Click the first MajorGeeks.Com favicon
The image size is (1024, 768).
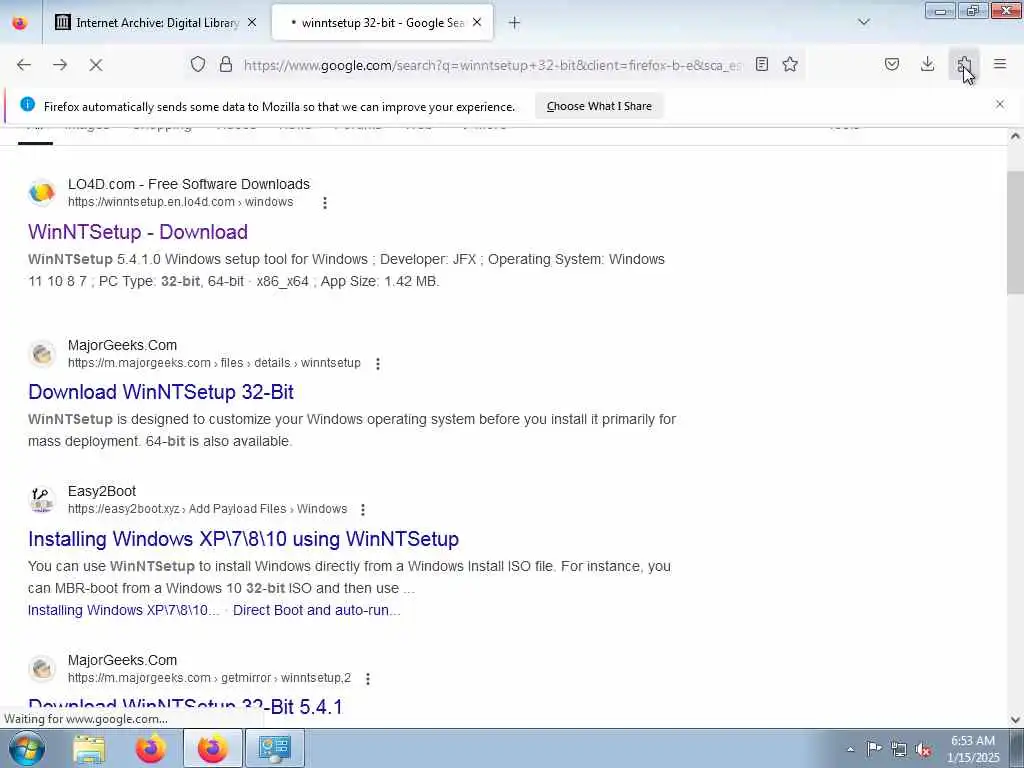click(x=42, y=353)
